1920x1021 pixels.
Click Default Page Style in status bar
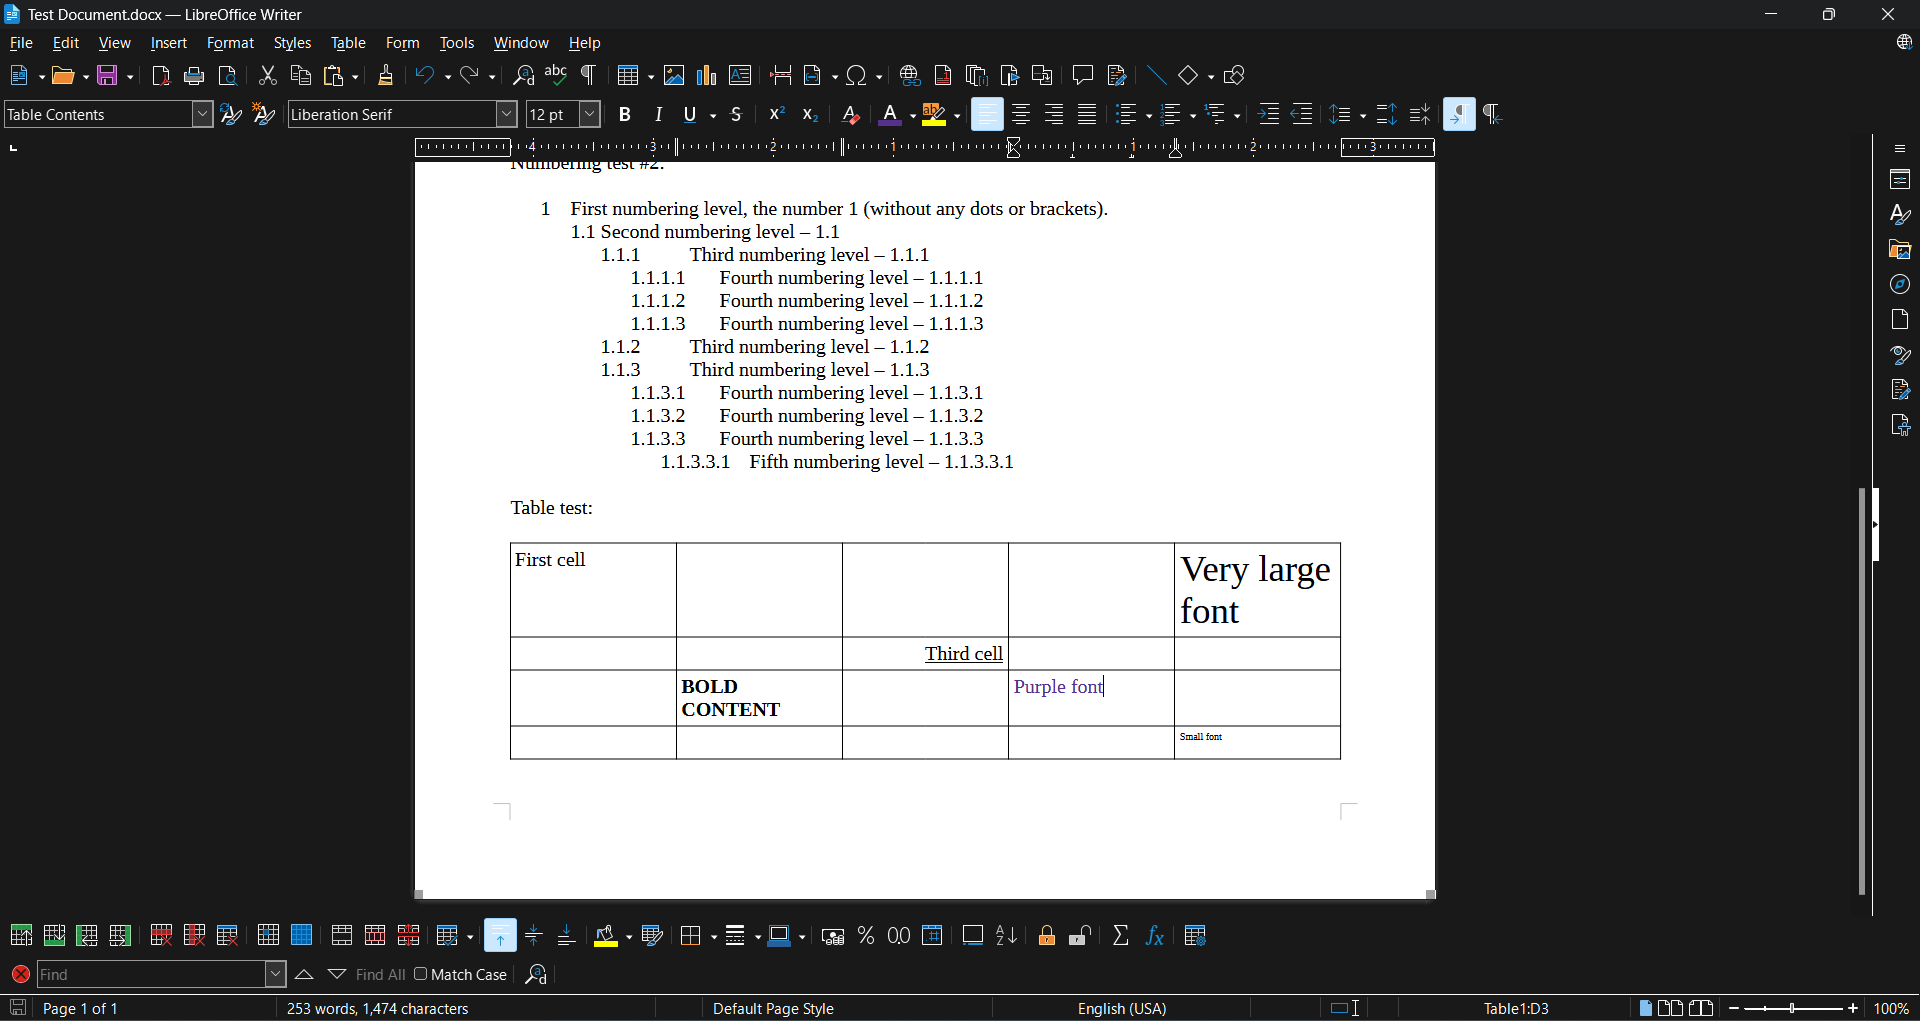coord(773,1009)
